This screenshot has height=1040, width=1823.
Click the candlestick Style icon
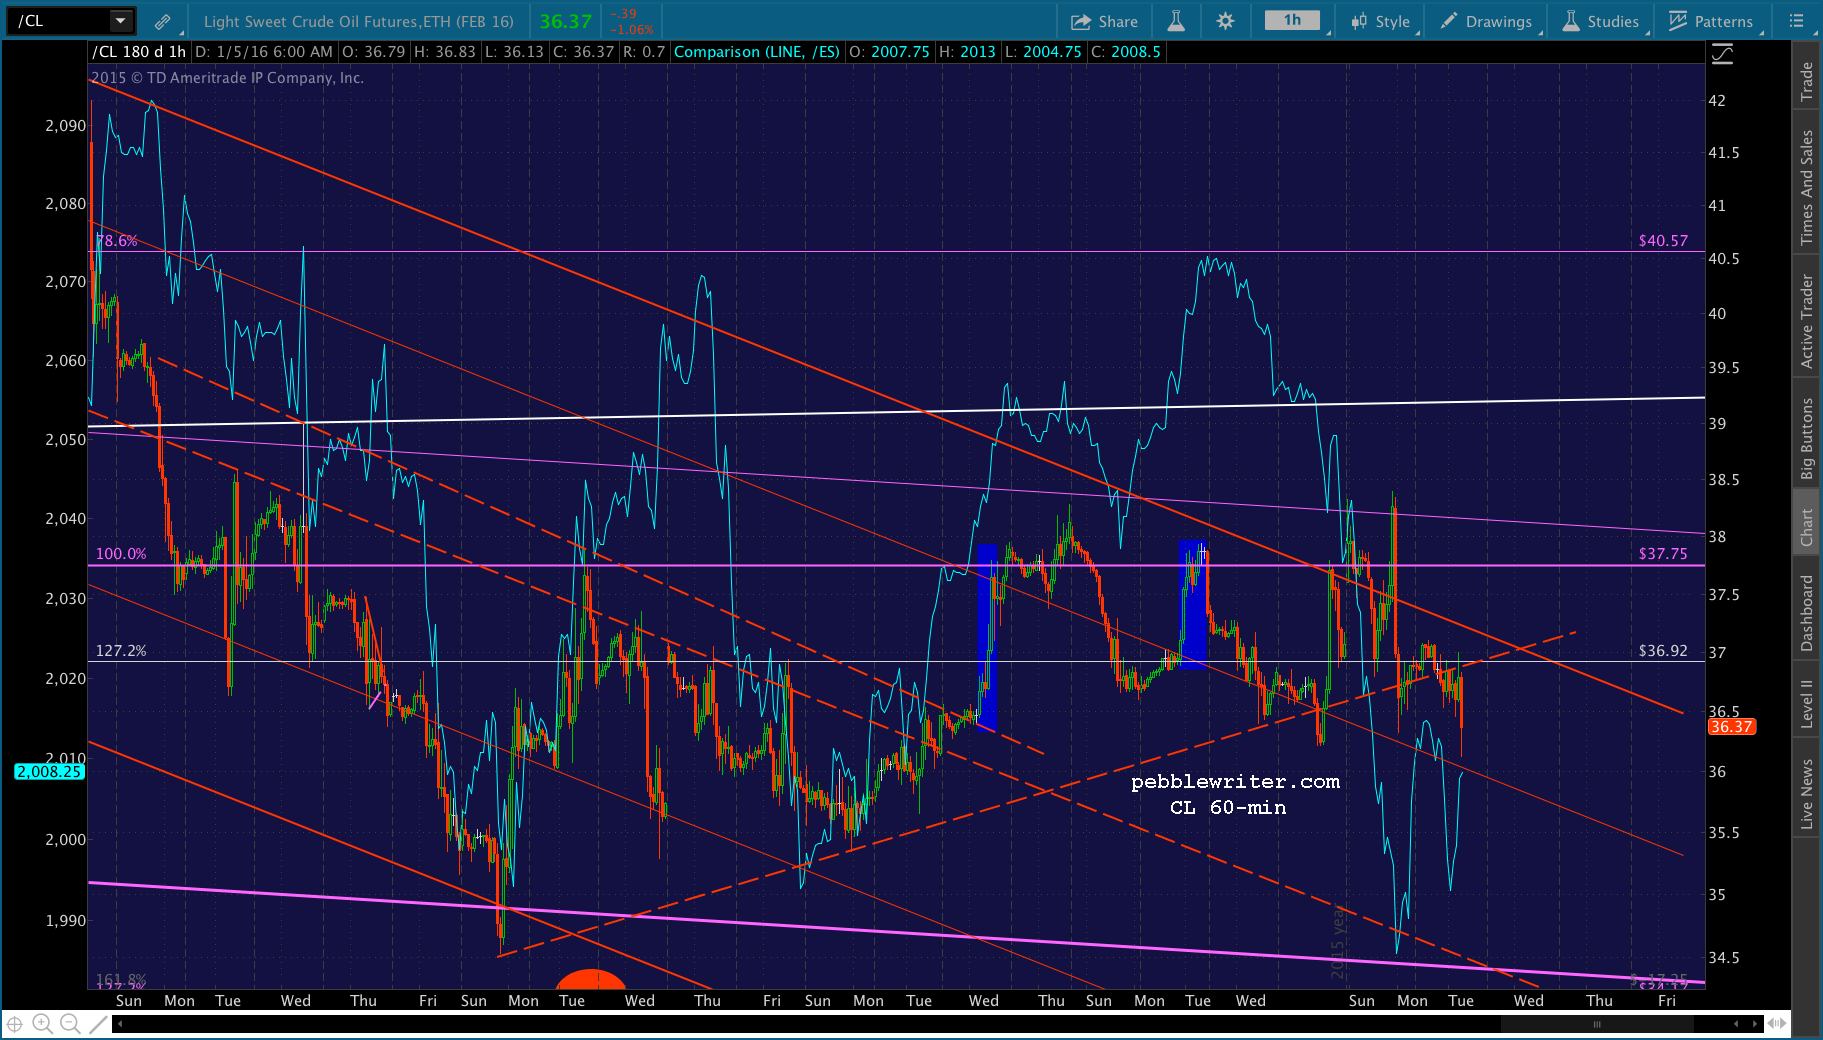(x=1359, y=21)
